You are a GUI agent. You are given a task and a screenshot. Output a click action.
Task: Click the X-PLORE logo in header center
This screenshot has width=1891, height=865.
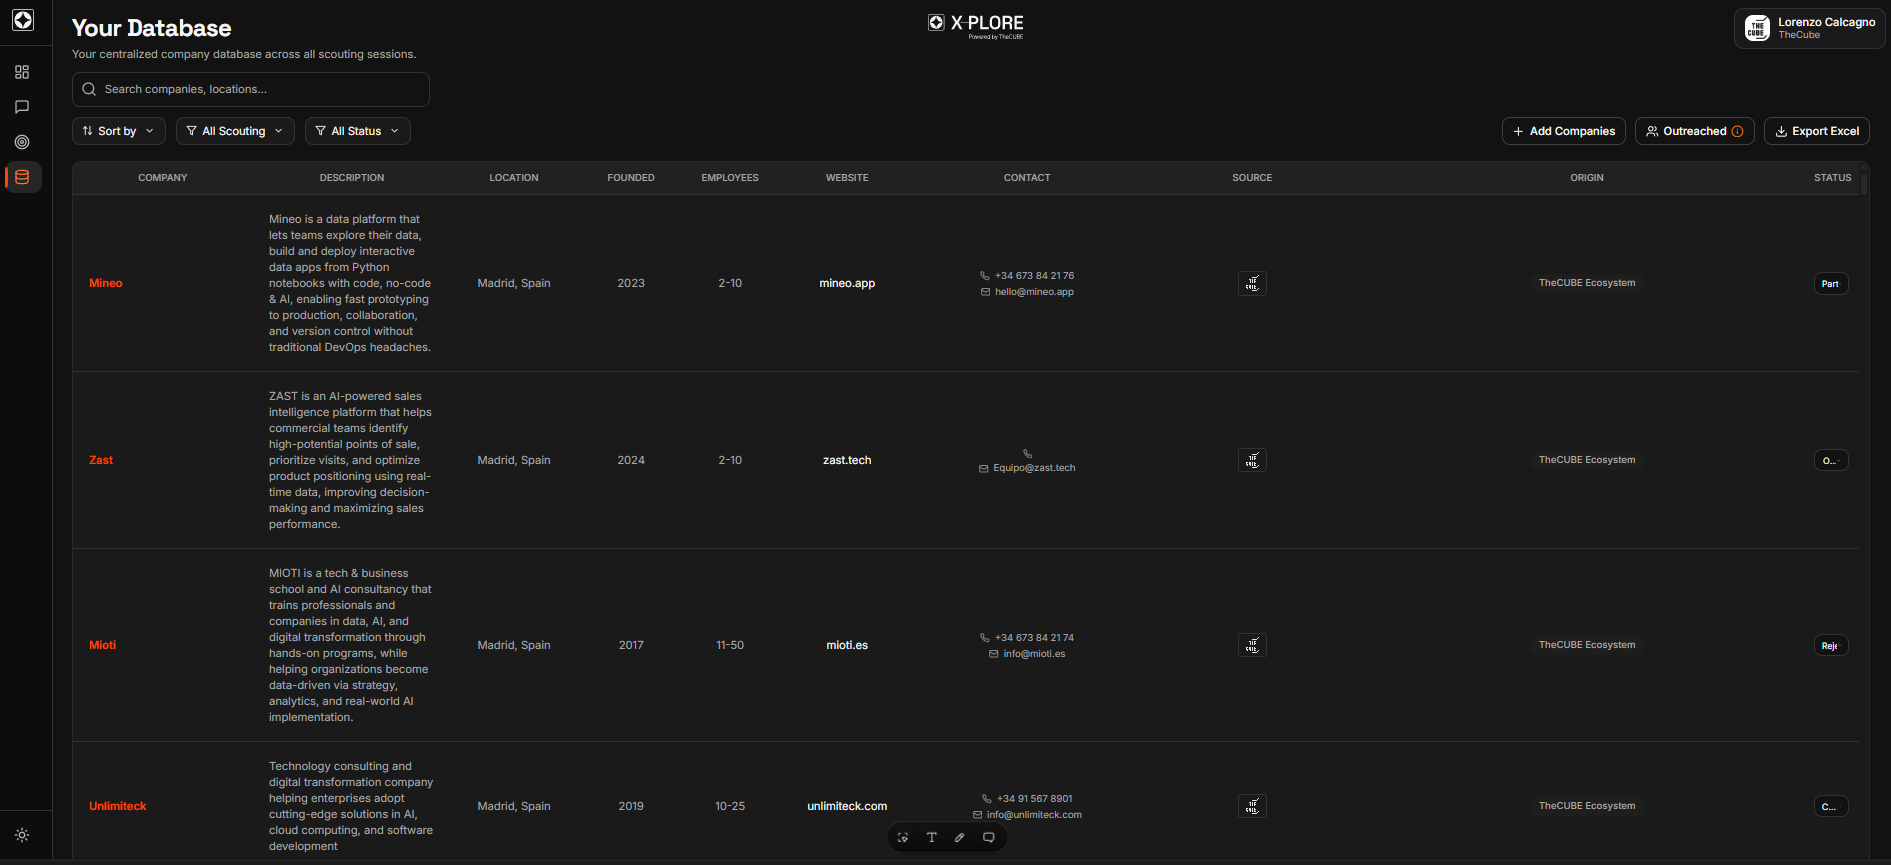[x=976, y=25]
